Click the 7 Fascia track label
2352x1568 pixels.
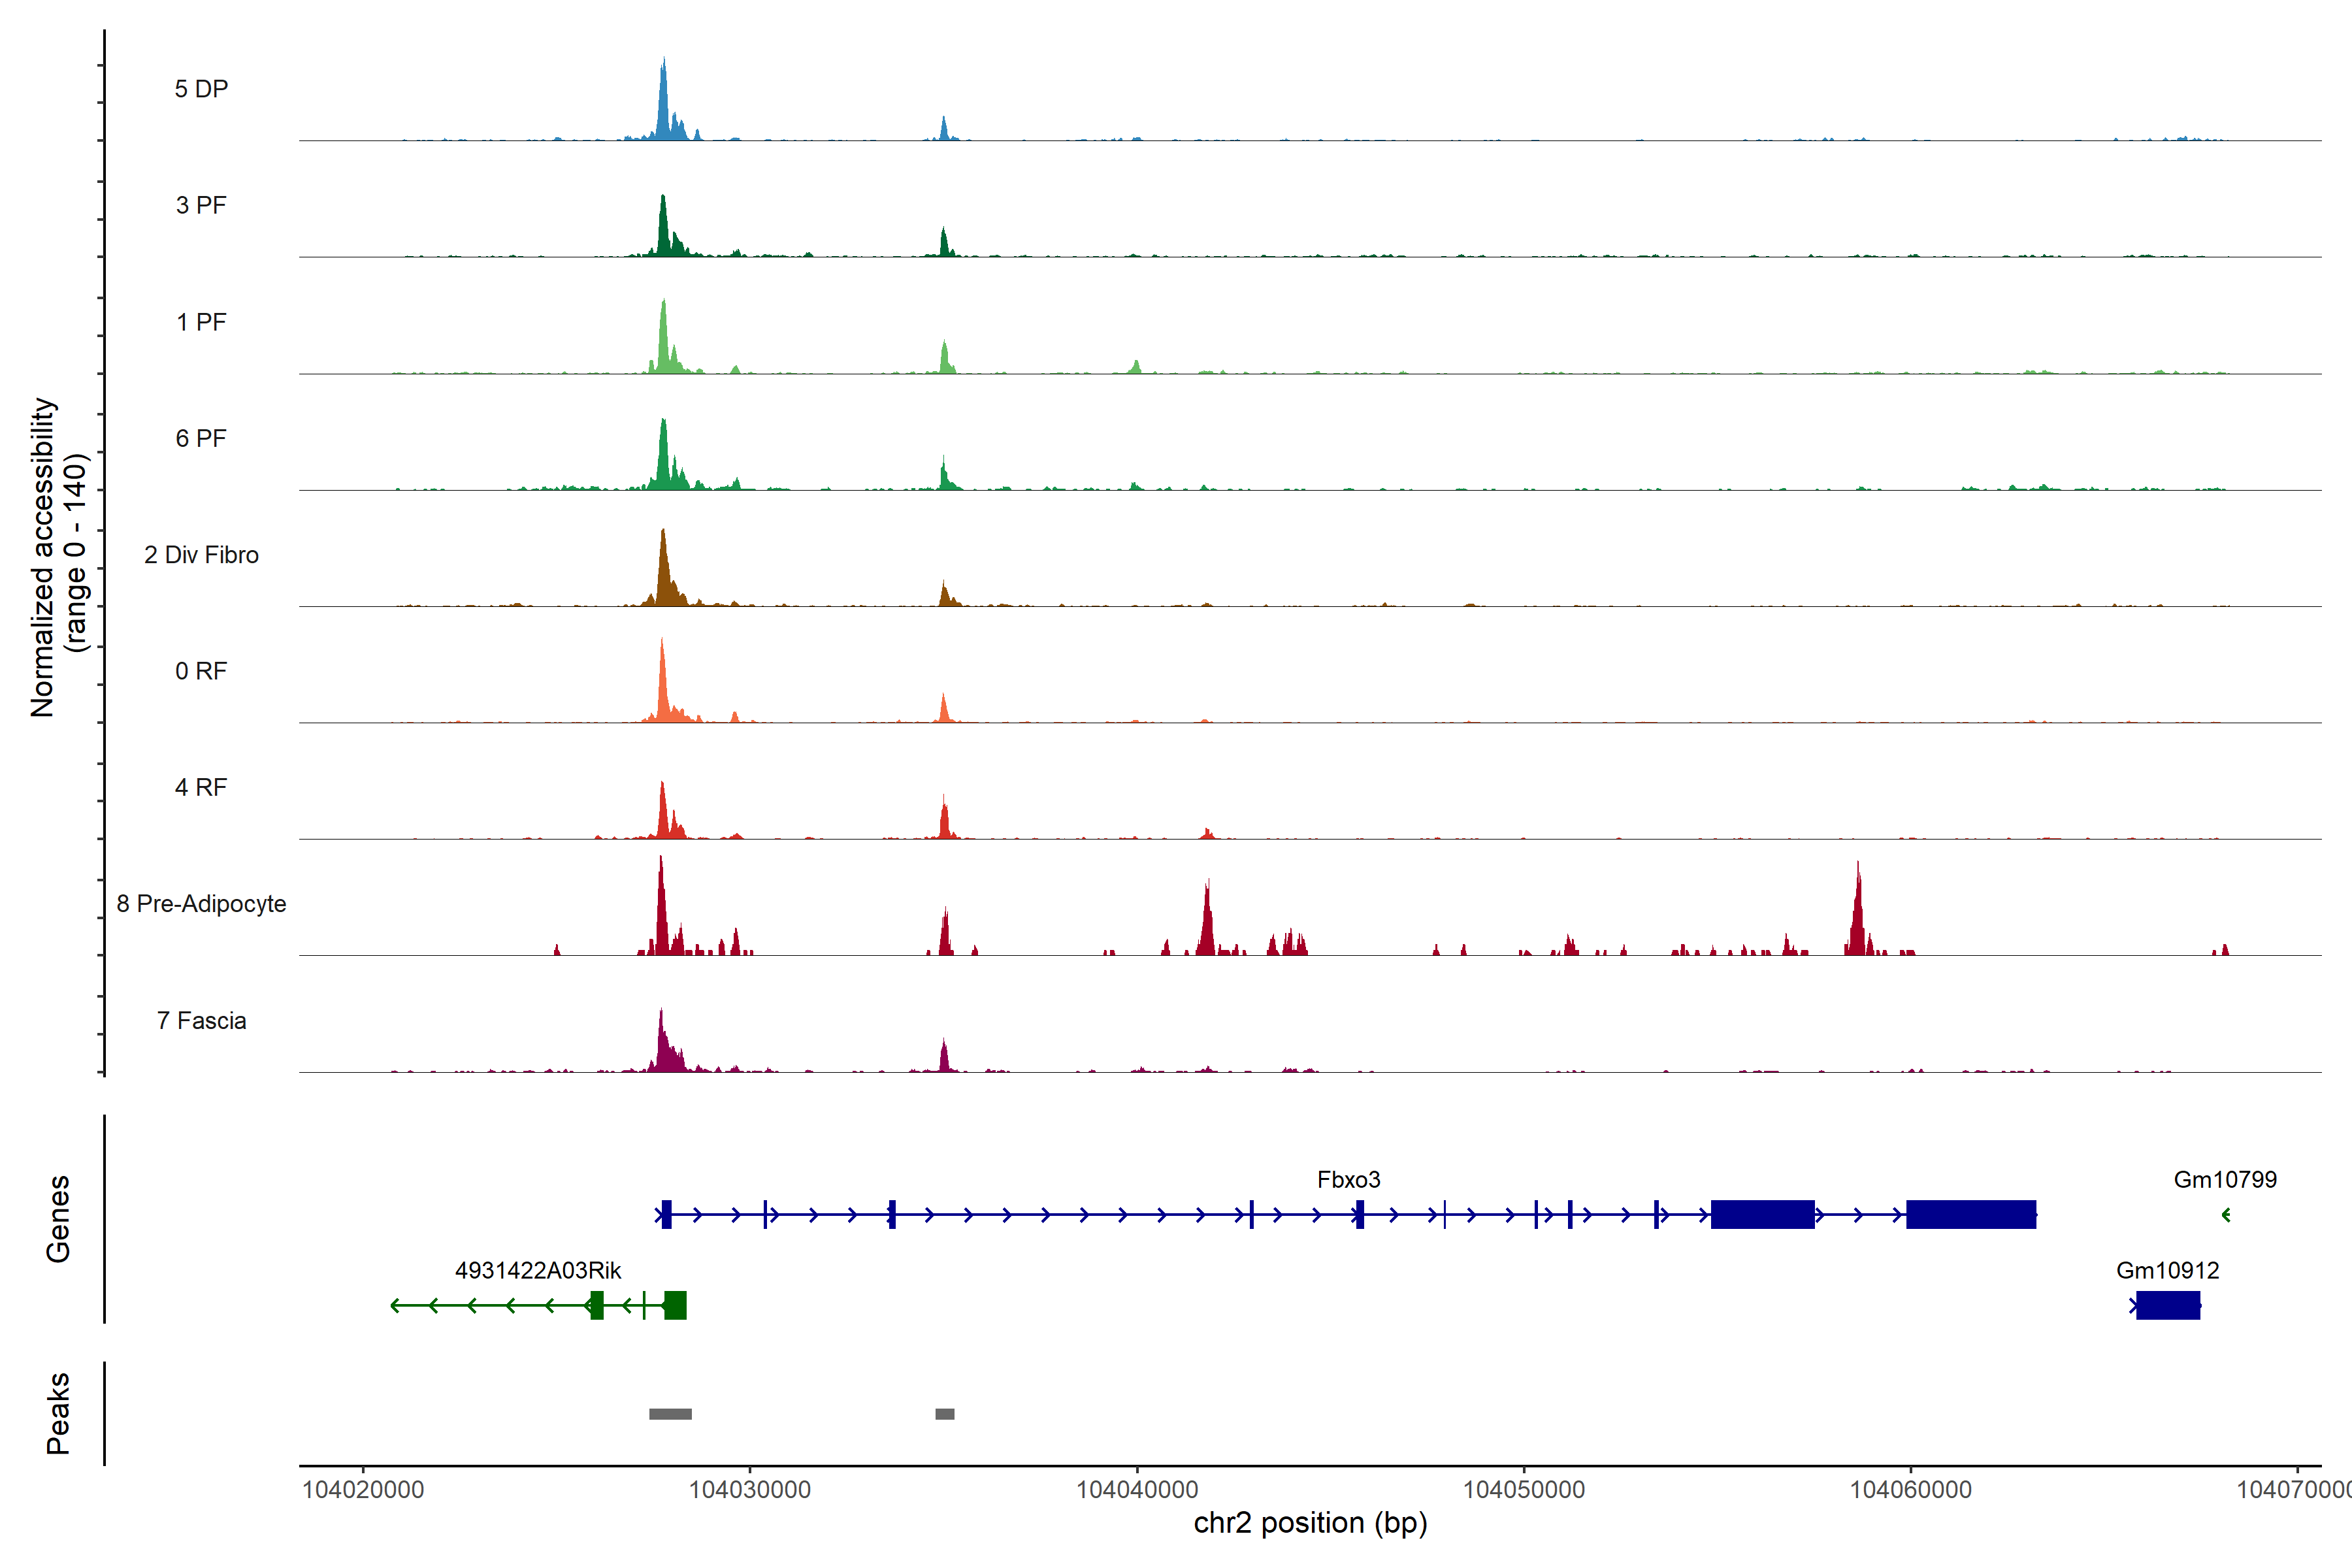pos(201,1021)
